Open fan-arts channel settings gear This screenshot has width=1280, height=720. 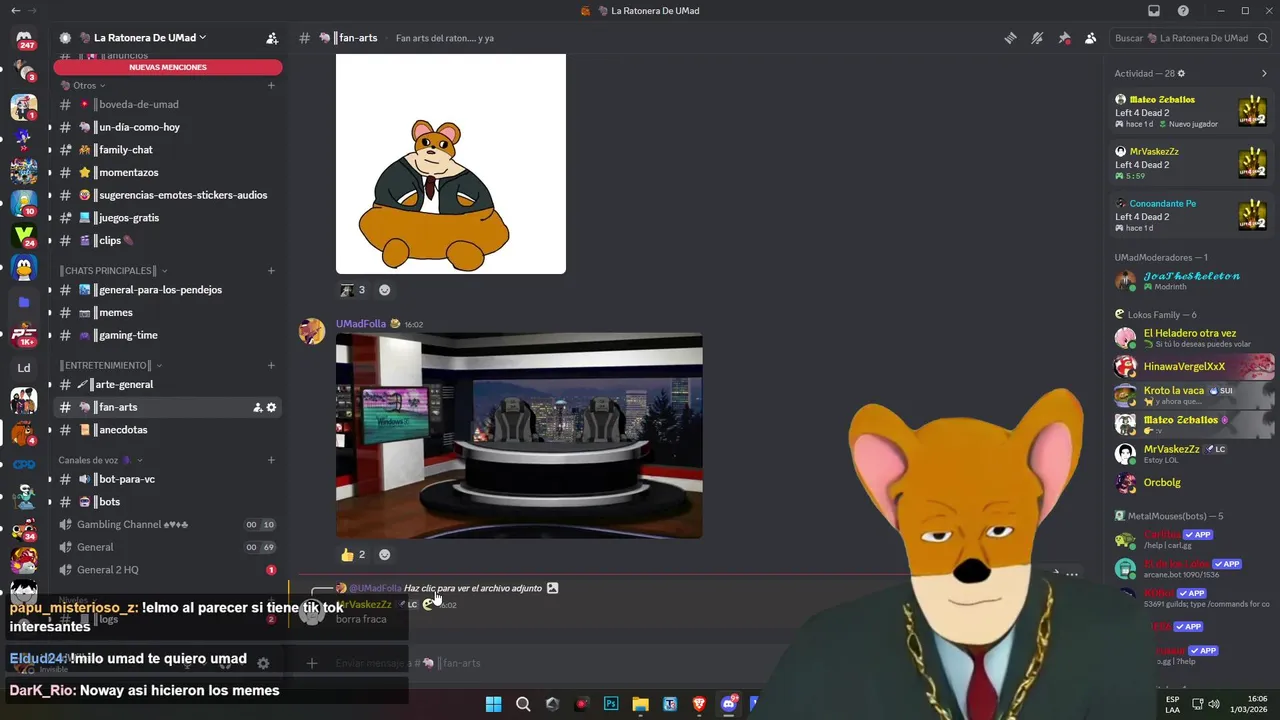(271, 407)
